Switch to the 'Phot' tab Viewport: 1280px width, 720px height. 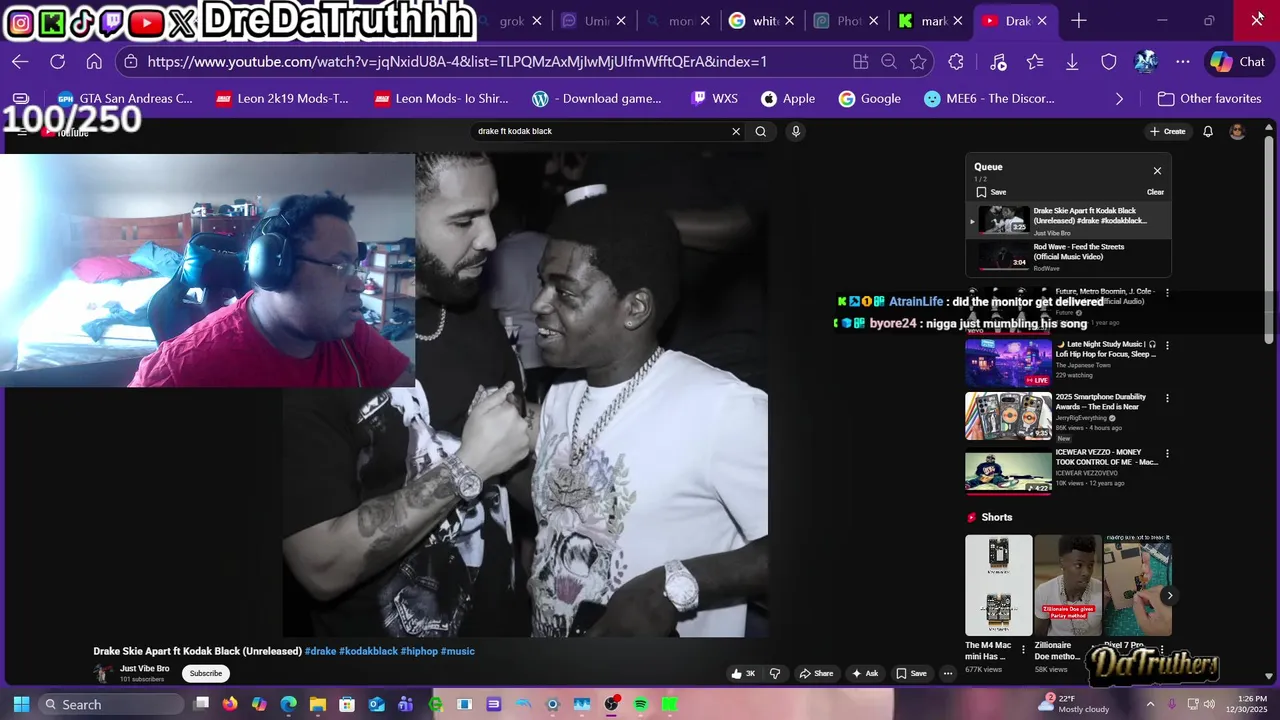pos(849,21)
